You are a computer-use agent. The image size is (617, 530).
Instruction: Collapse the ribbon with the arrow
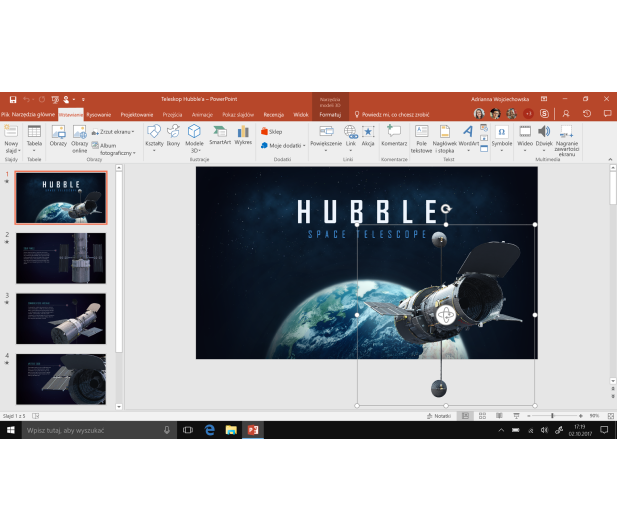tap(610, 159)
